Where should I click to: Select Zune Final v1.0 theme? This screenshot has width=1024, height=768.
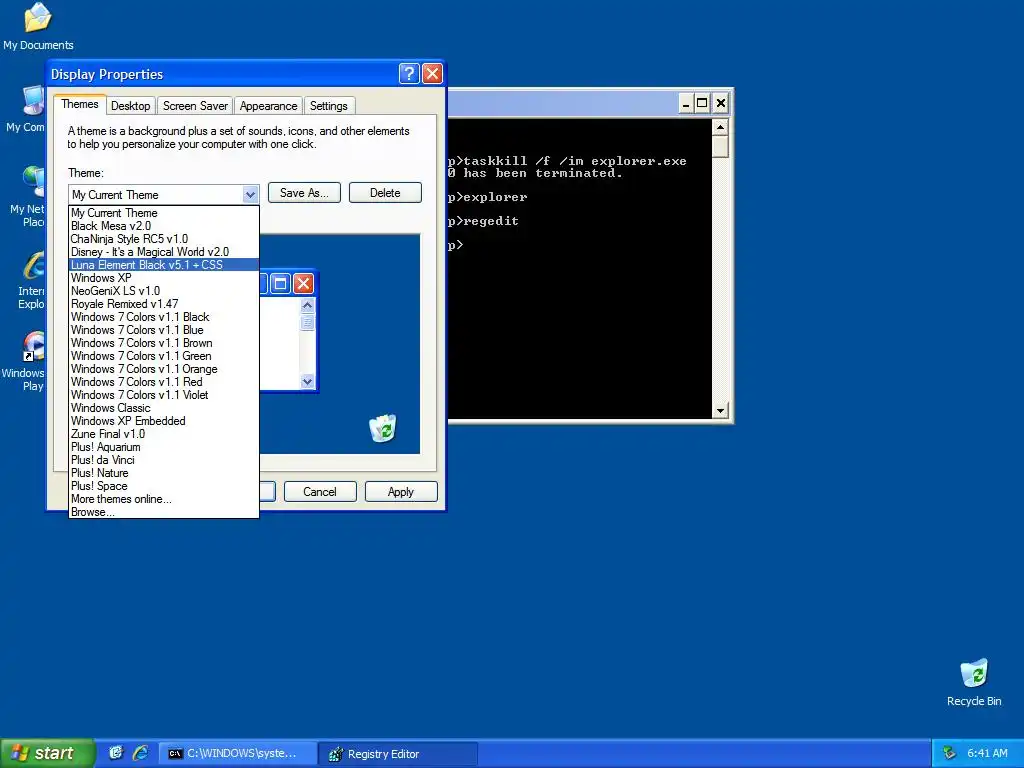tap(164, 434)
